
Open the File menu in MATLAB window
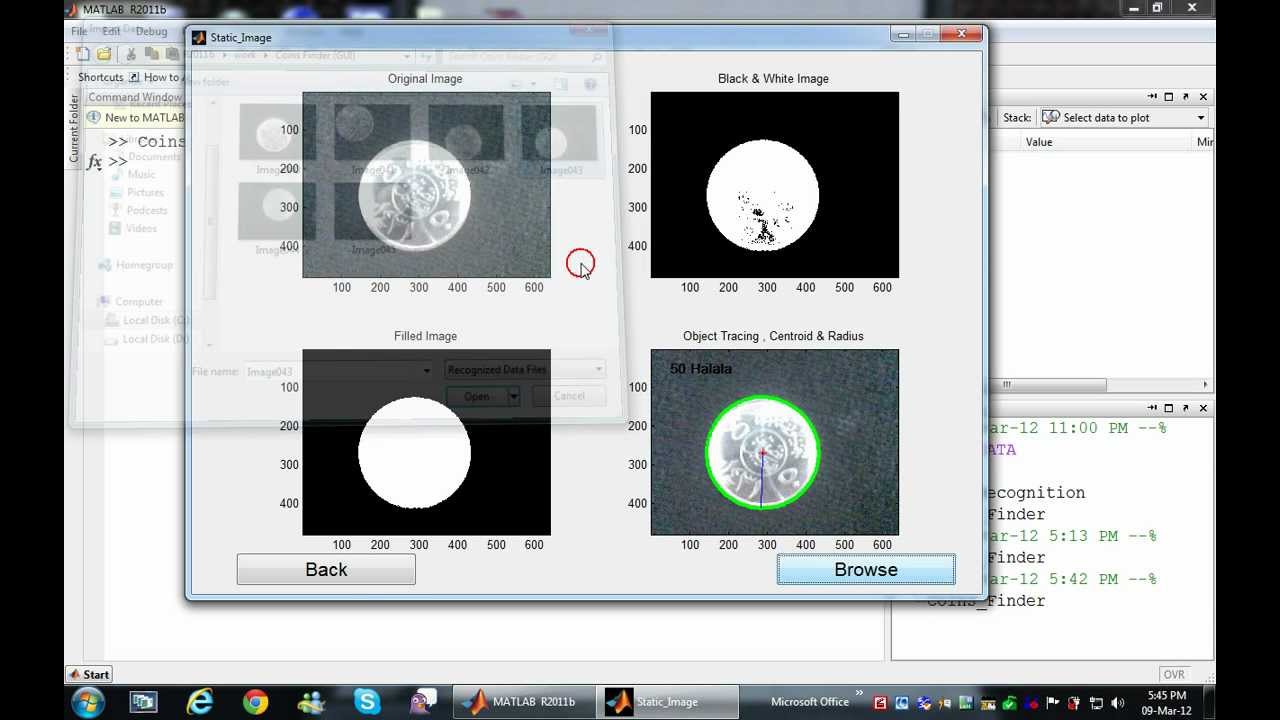(x=79, y=31)
